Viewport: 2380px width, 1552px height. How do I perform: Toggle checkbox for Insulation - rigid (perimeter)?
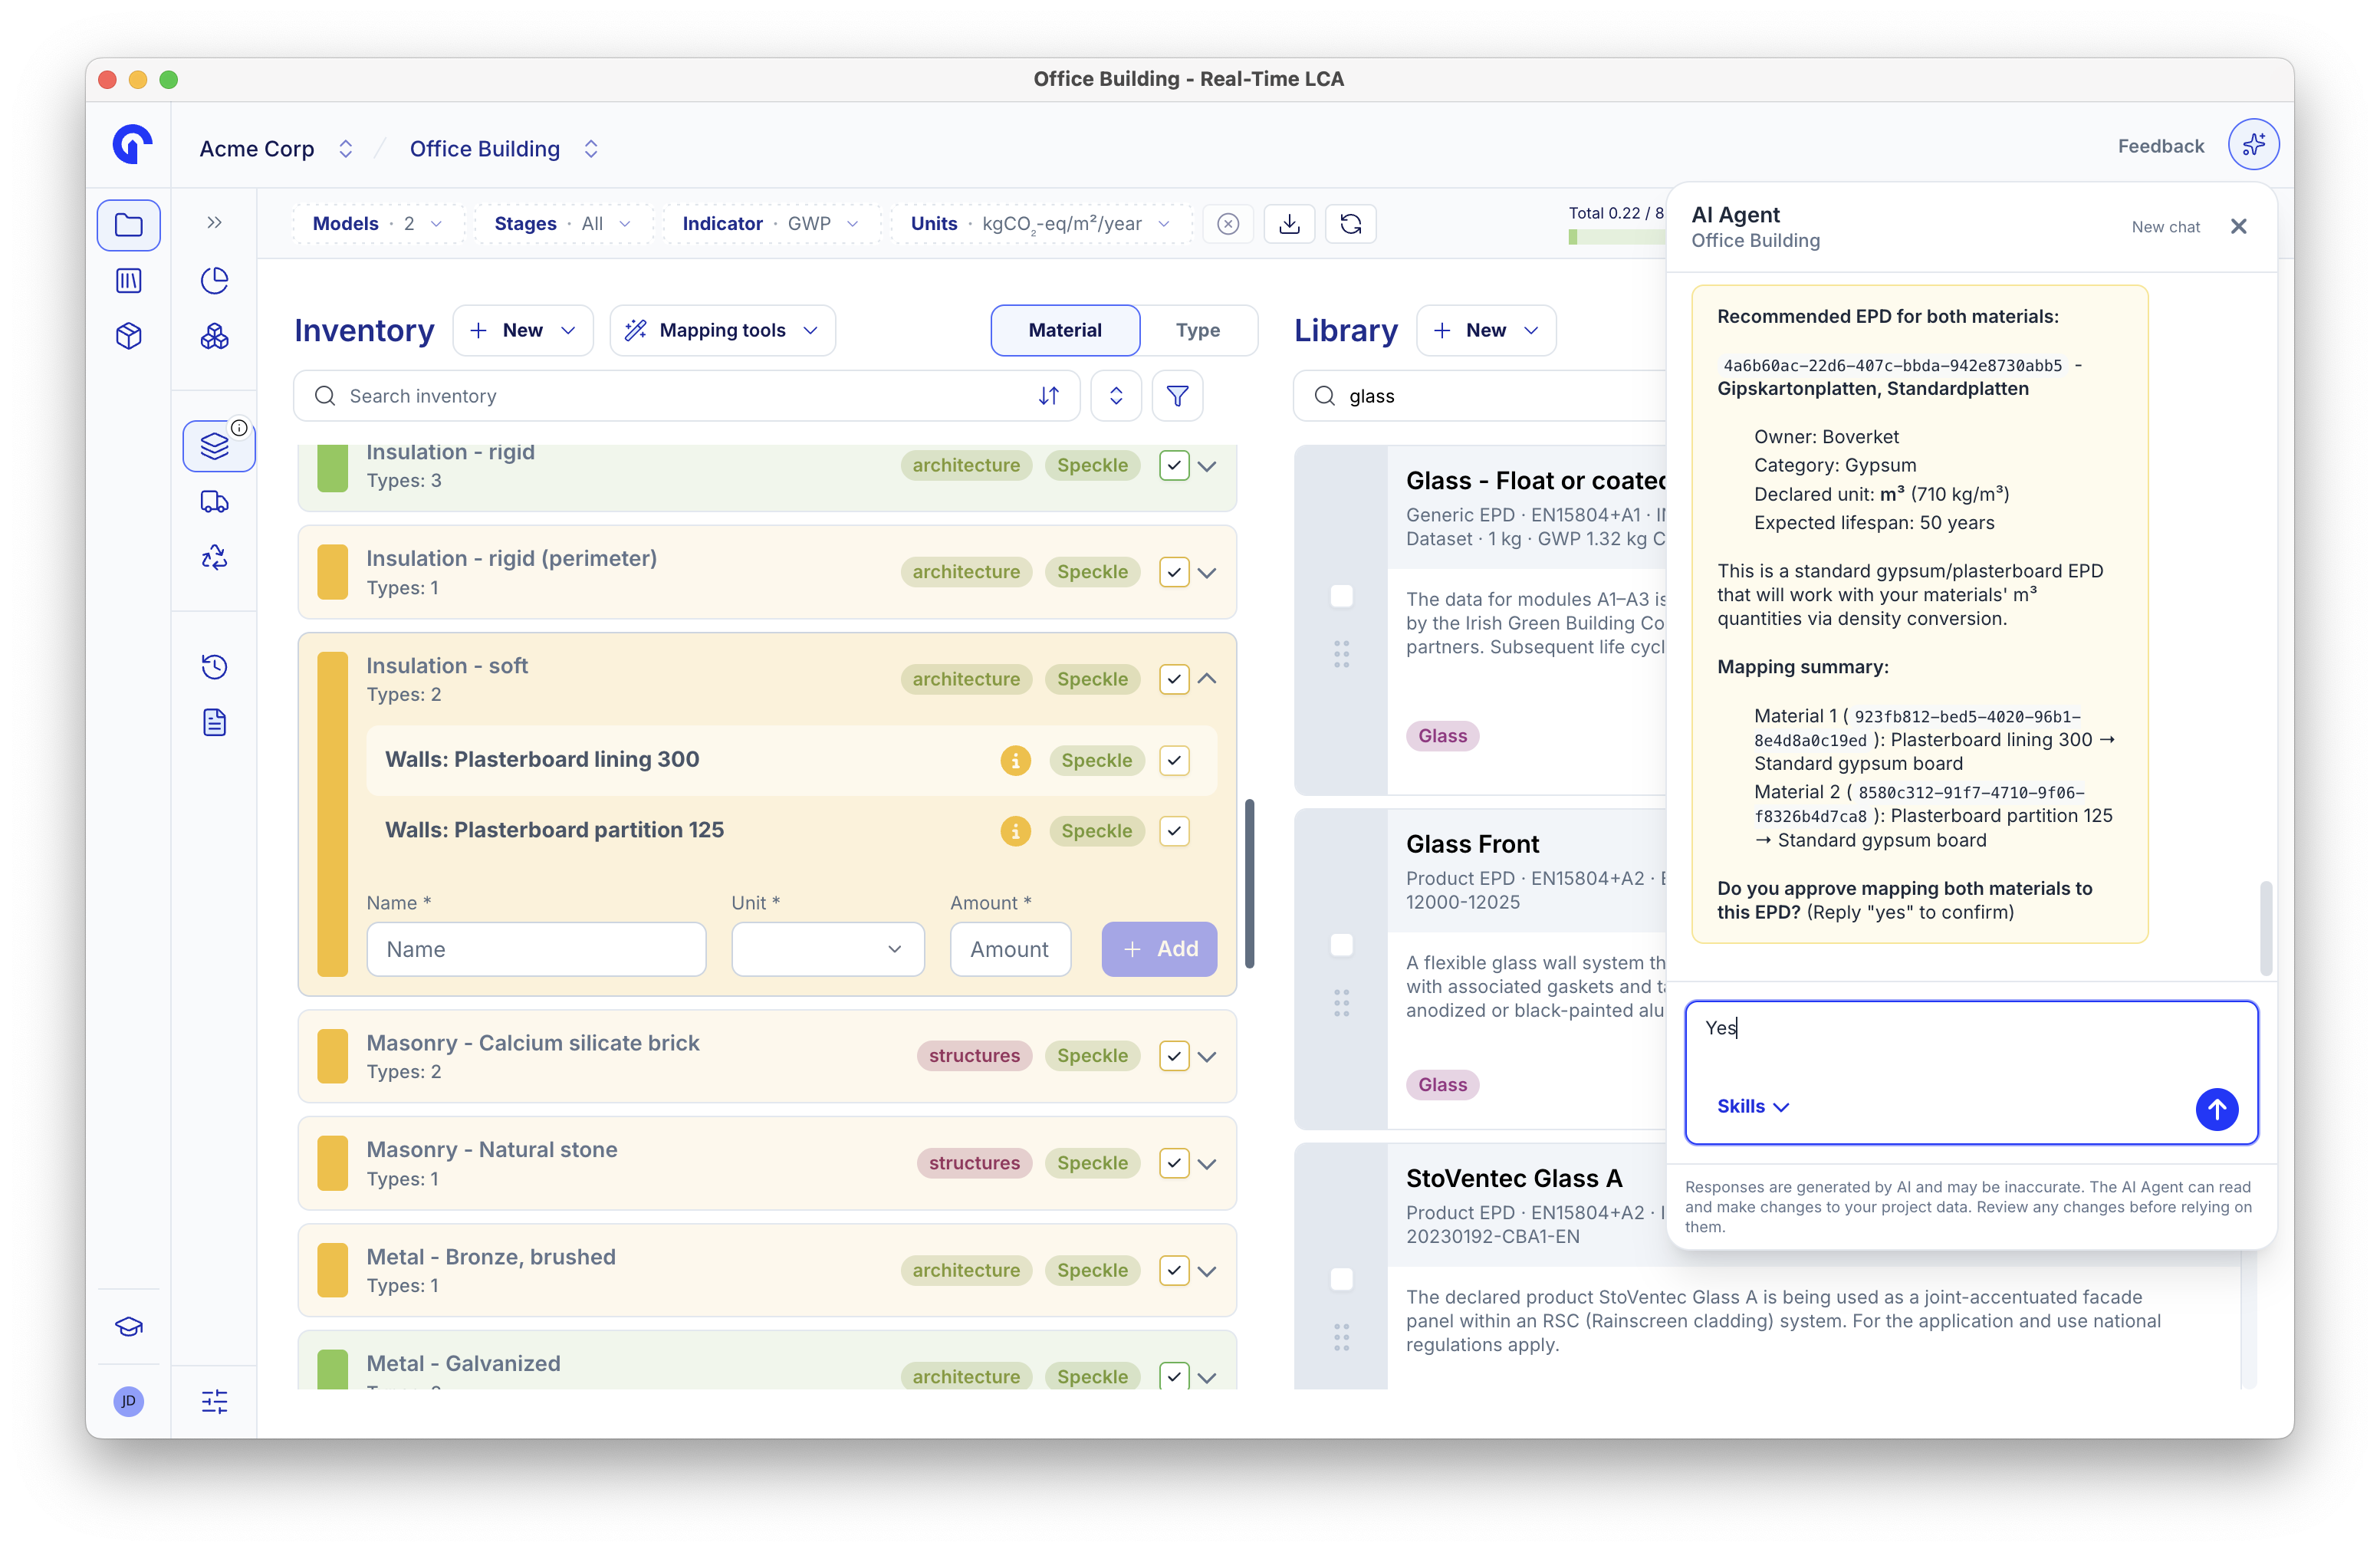[1174, 572]
